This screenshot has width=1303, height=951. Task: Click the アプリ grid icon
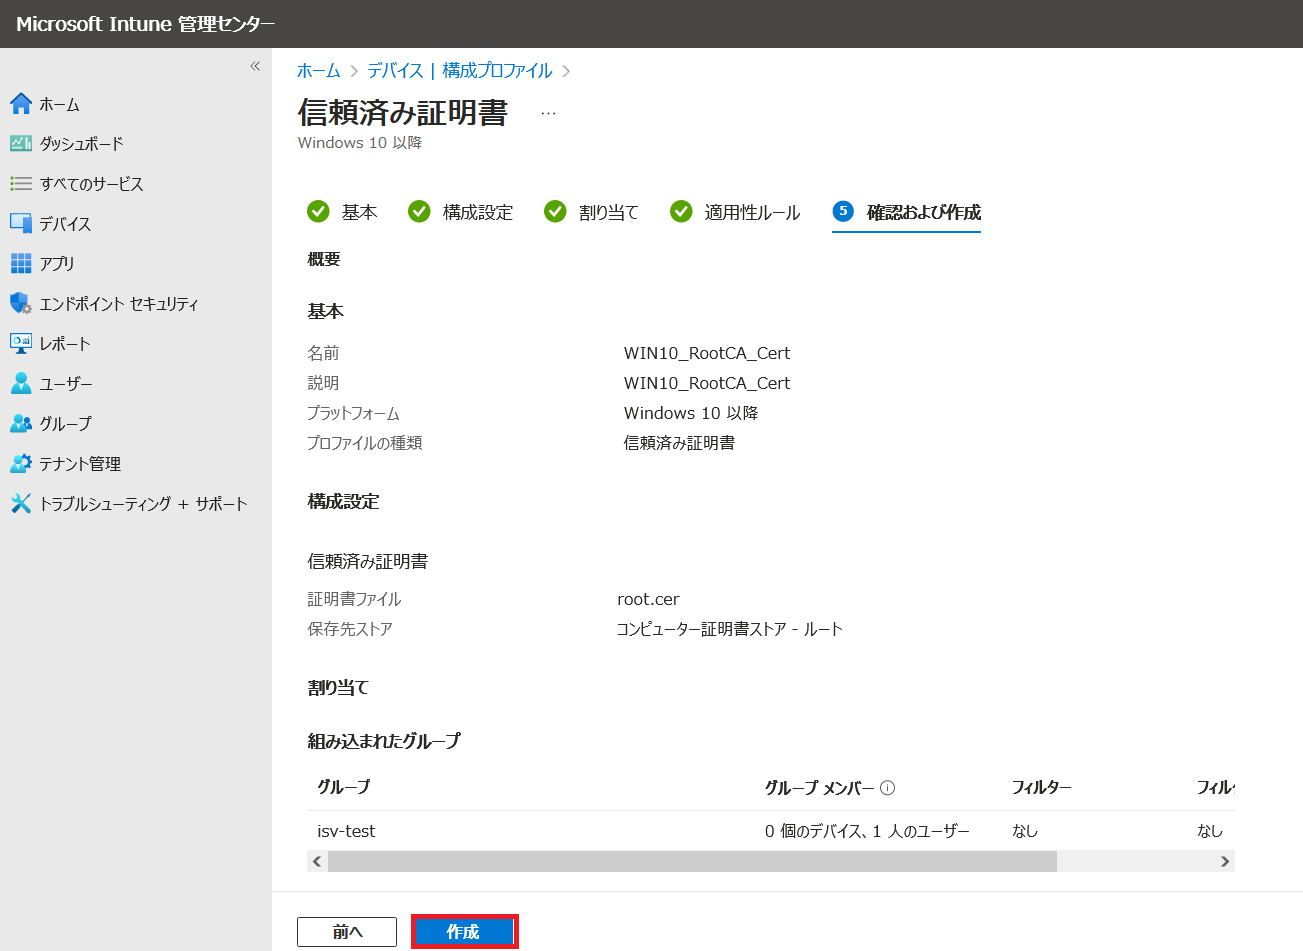pos(21,263)
